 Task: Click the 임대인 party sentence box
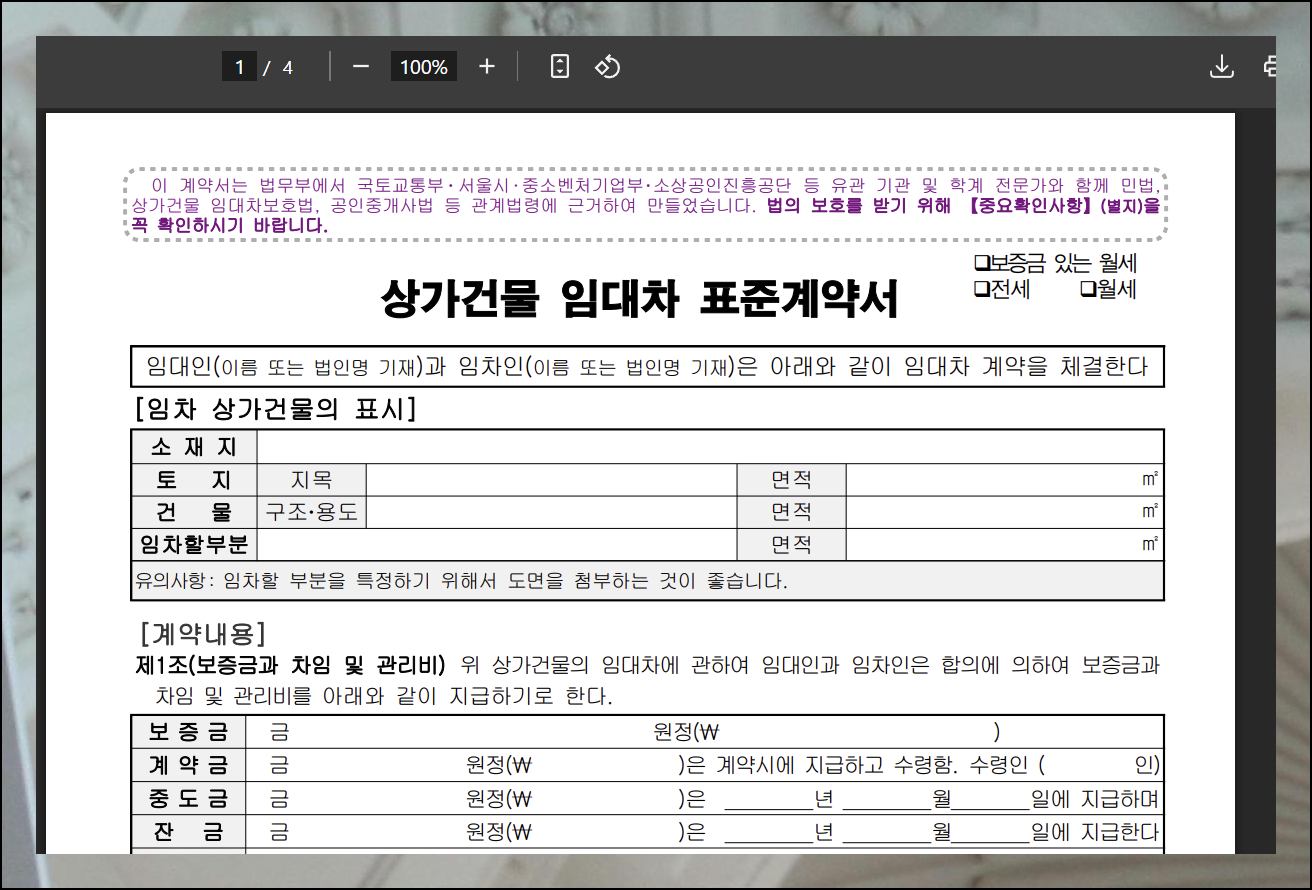click(648, 367)
